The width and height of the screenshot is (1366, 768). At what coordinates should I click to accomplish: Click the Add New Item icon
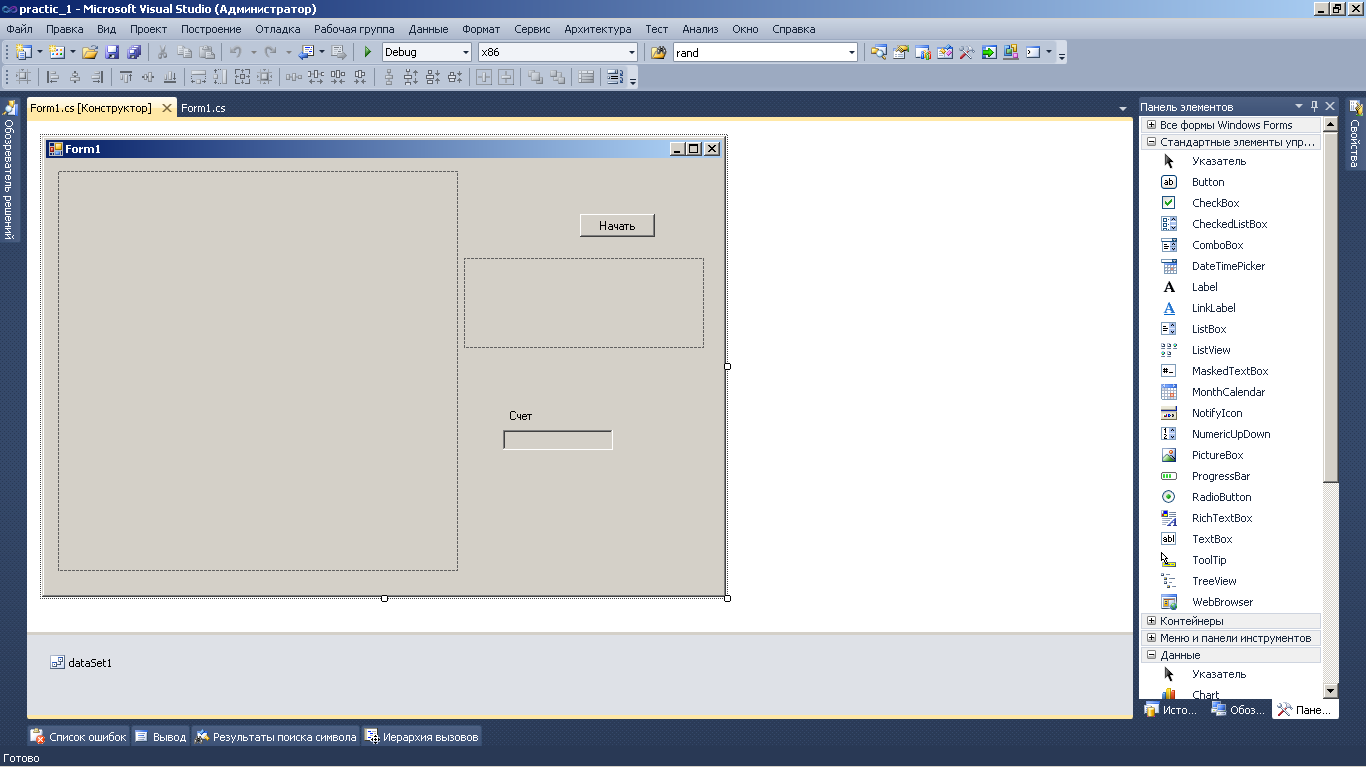click(57, 52)
